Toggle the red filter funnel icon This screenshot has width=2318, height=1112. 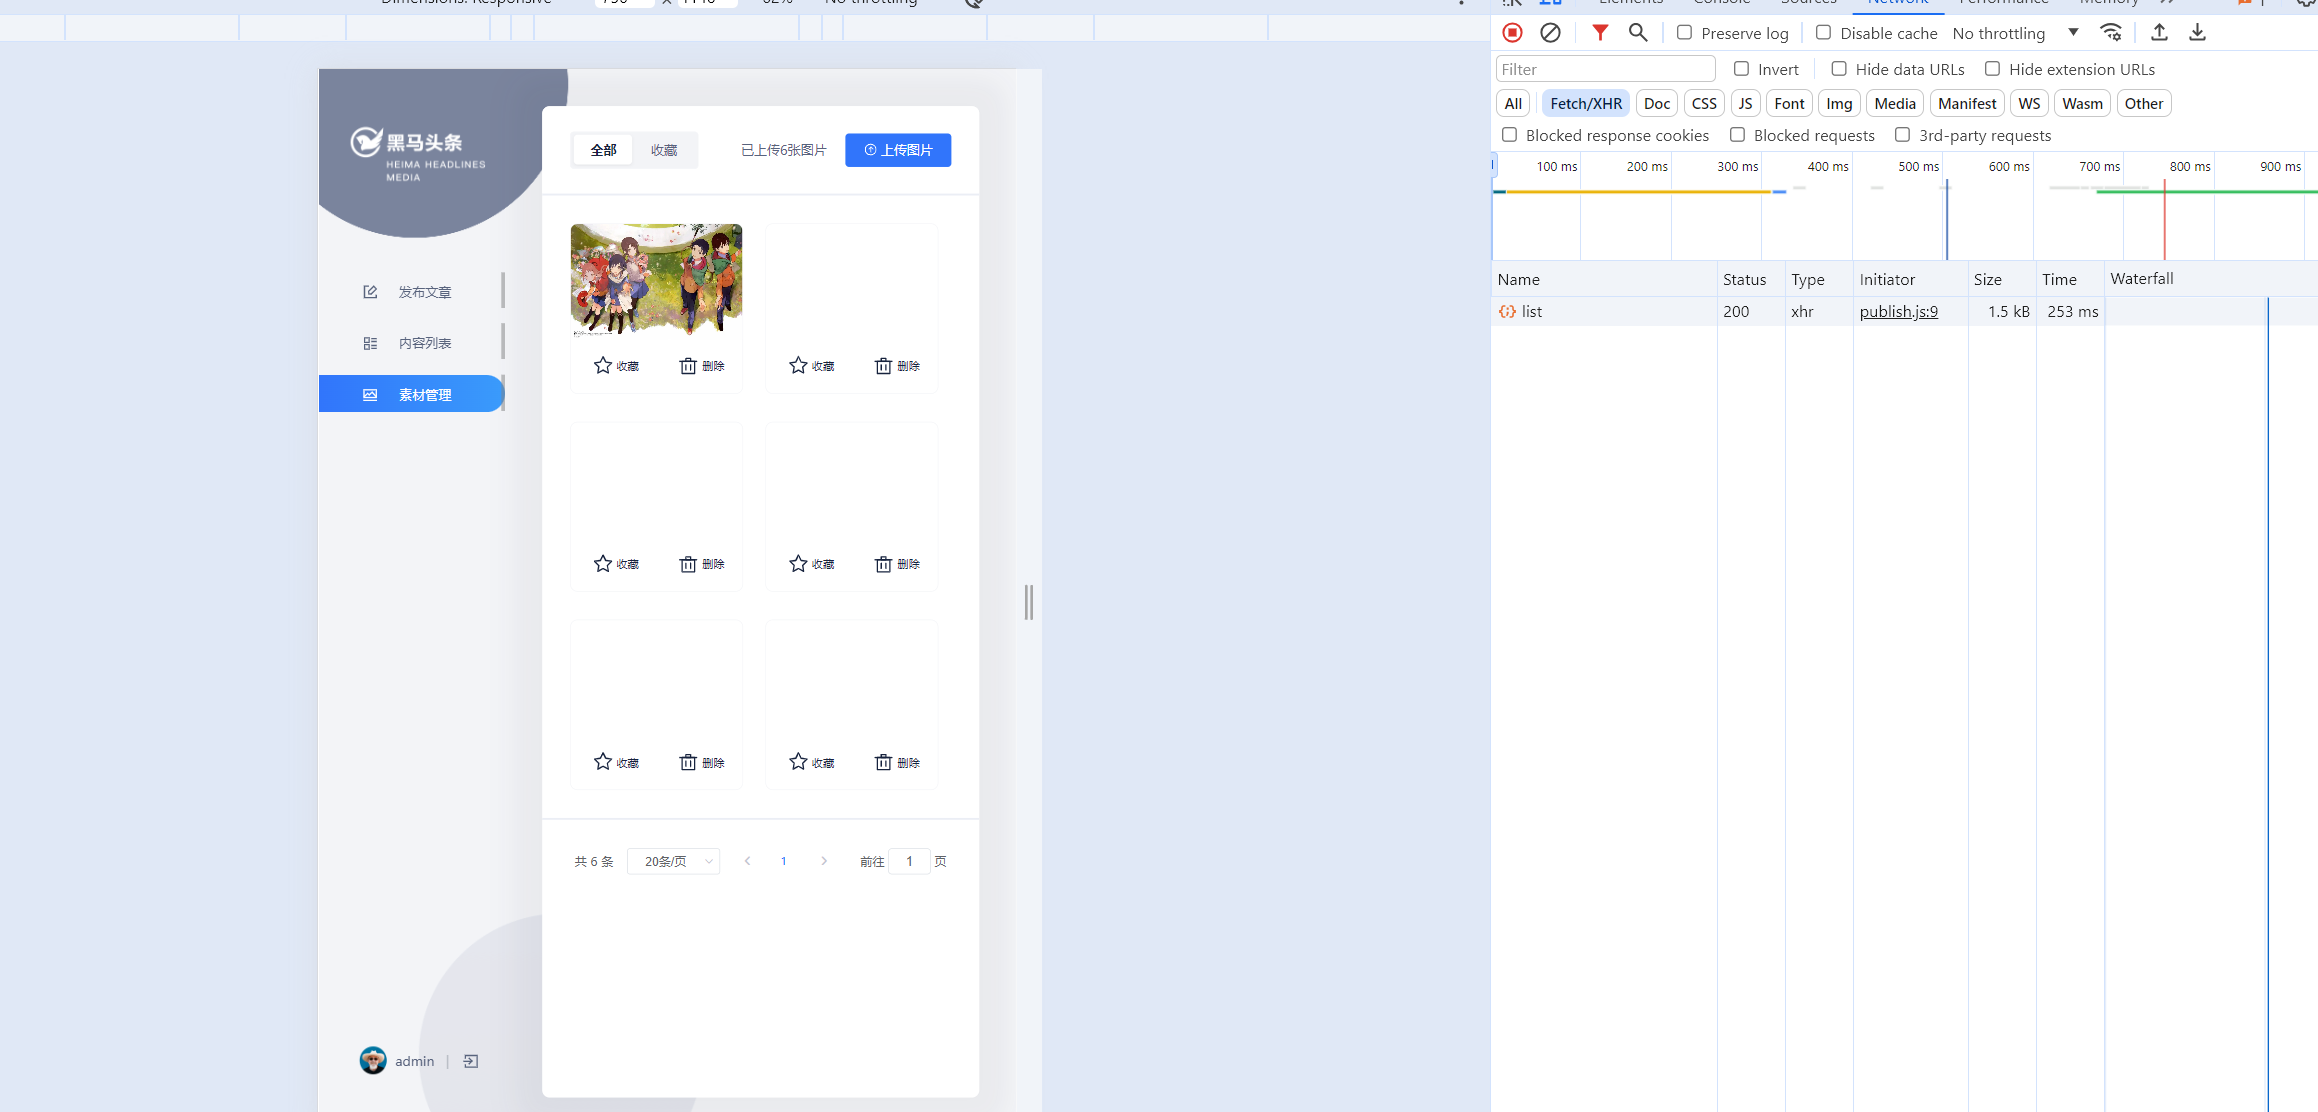(1600, 33)
